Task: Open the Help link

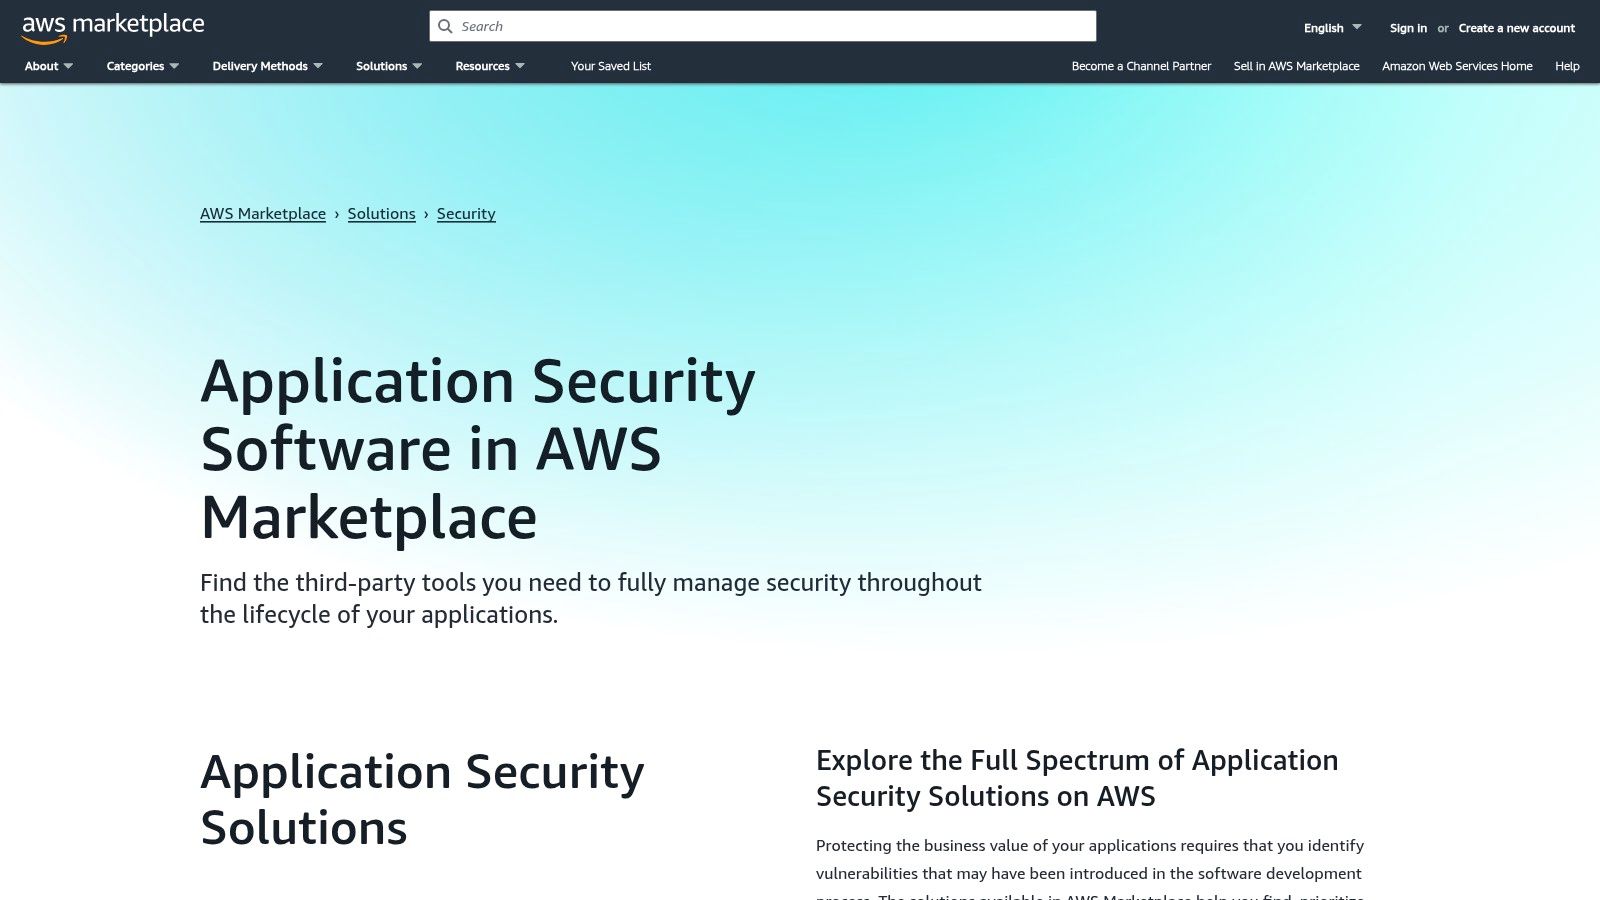Action: pos(1567,66)
